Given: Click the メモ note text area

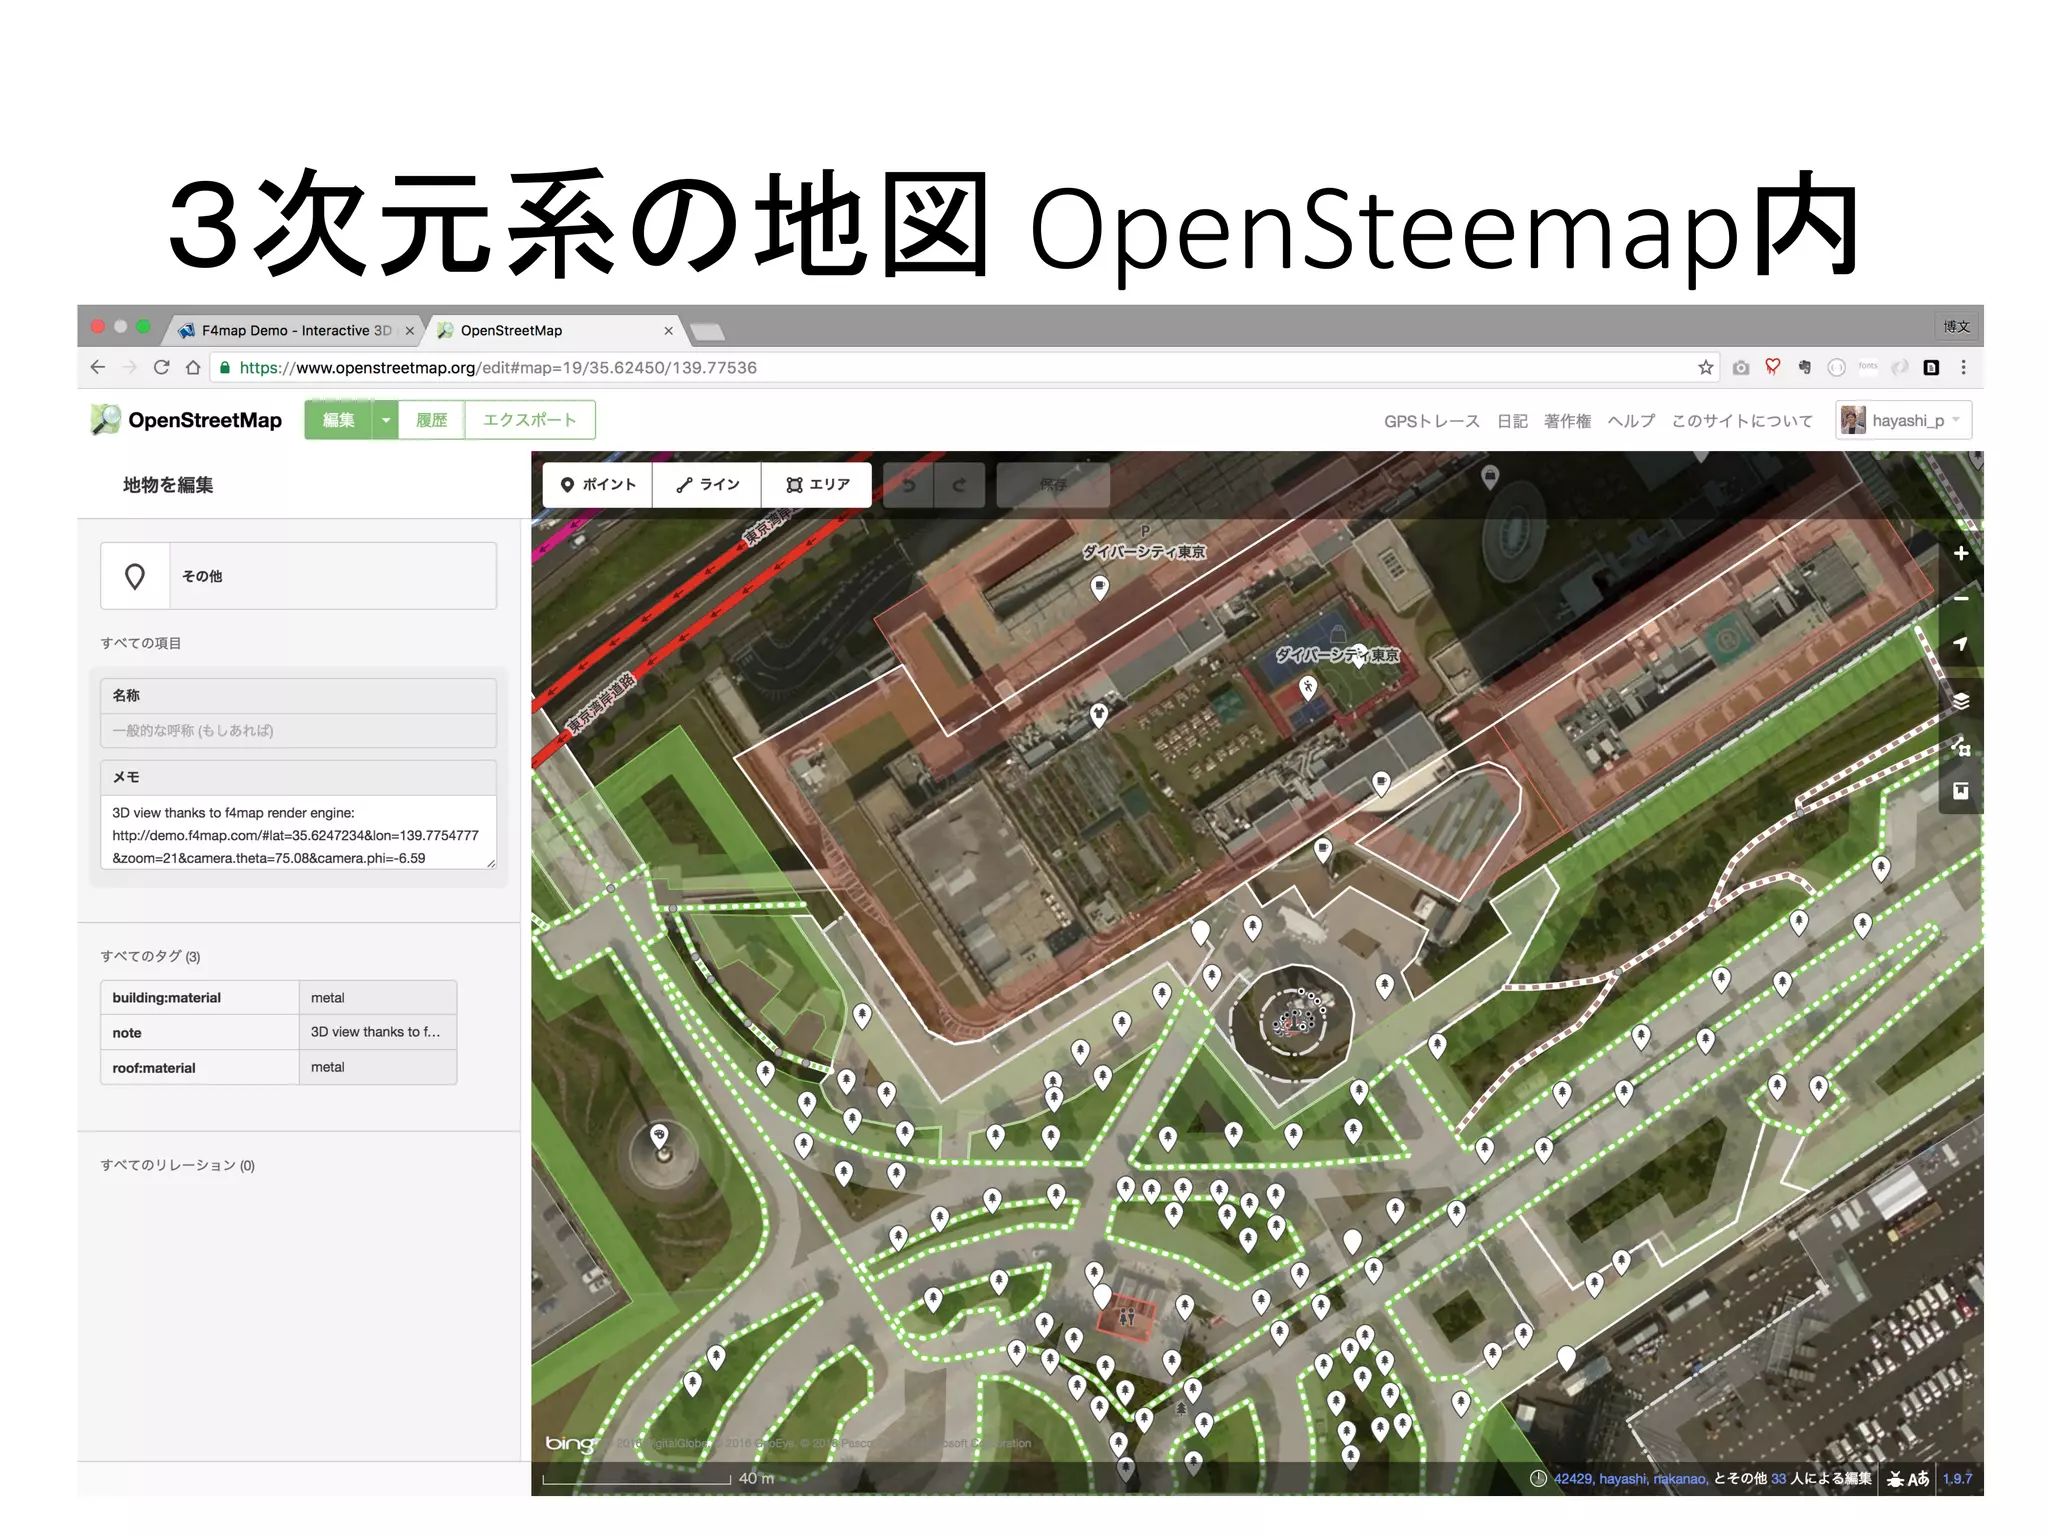Looking at the screenshot, I should point(298,833).
